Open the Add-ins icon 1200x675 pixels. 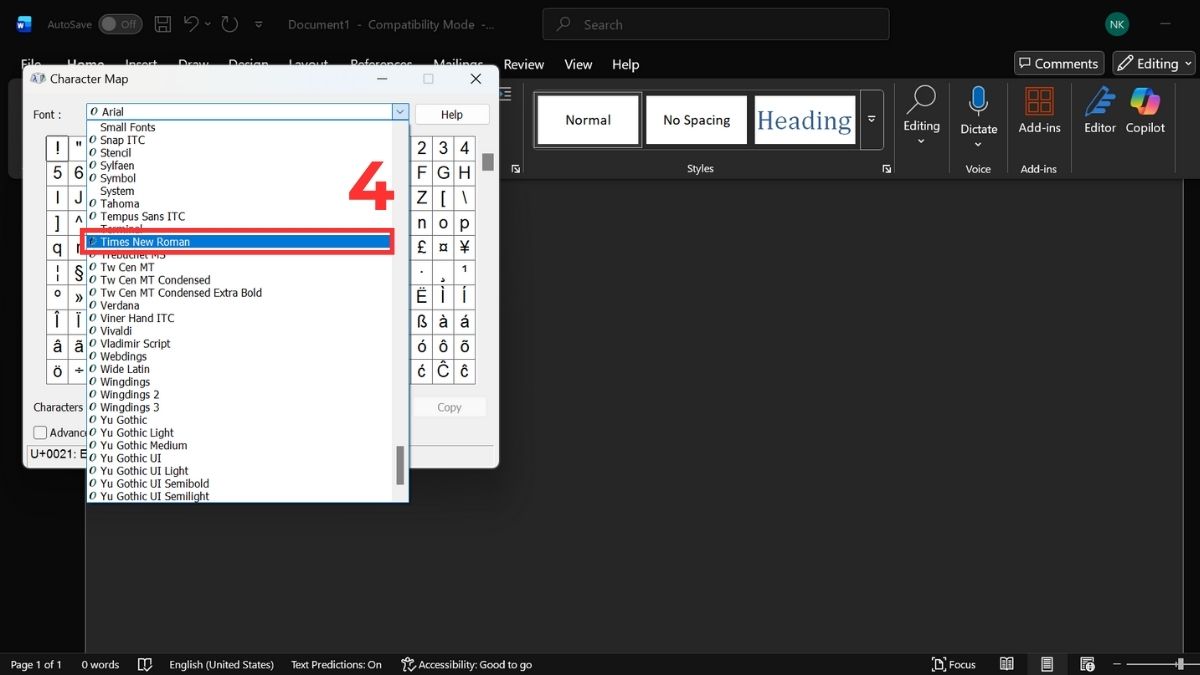click(x=1039, y=101)
